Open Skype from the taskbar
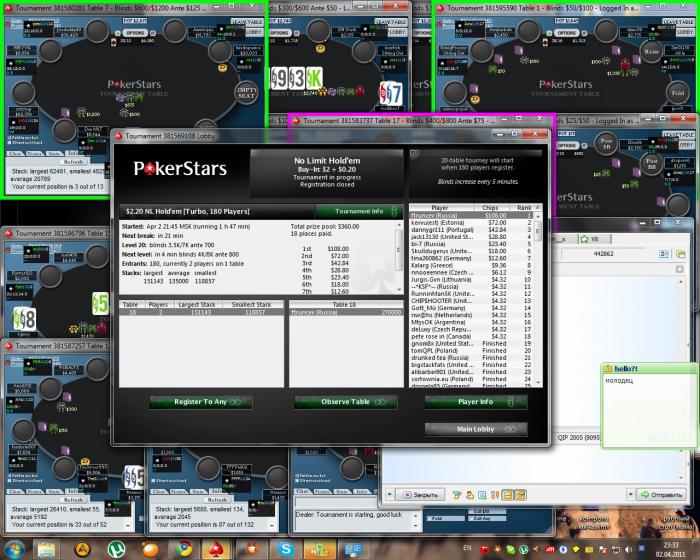The image size is (700, 560). [286, 549]
